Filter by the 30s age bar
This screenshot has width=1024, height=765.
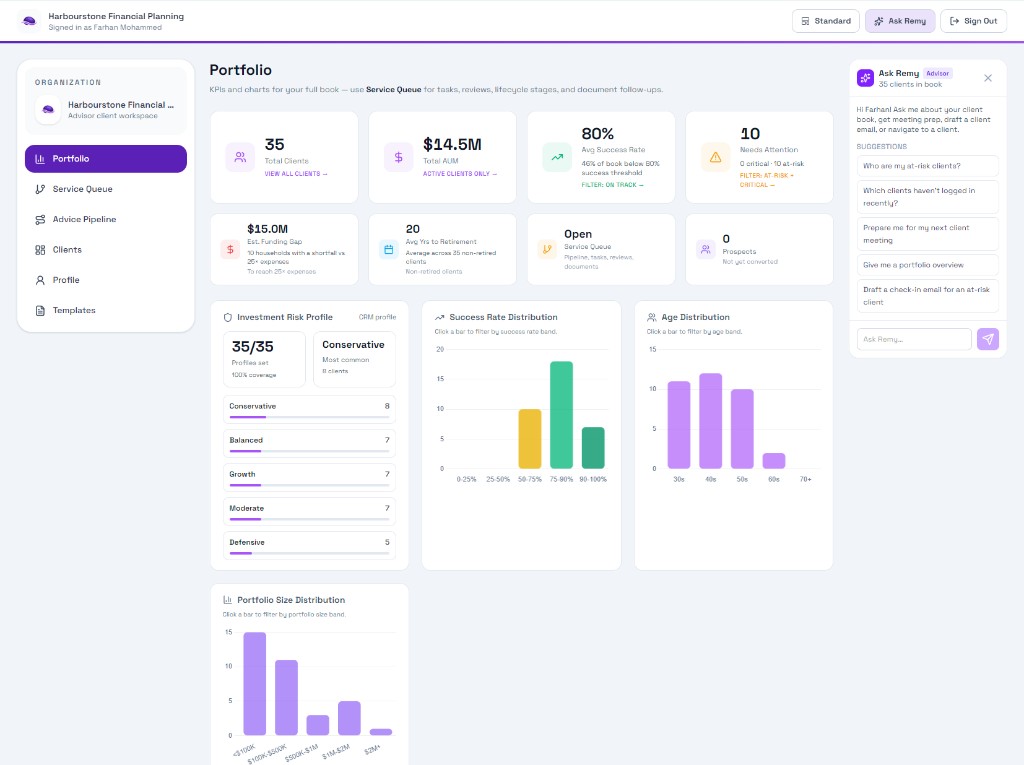(679, 425)
